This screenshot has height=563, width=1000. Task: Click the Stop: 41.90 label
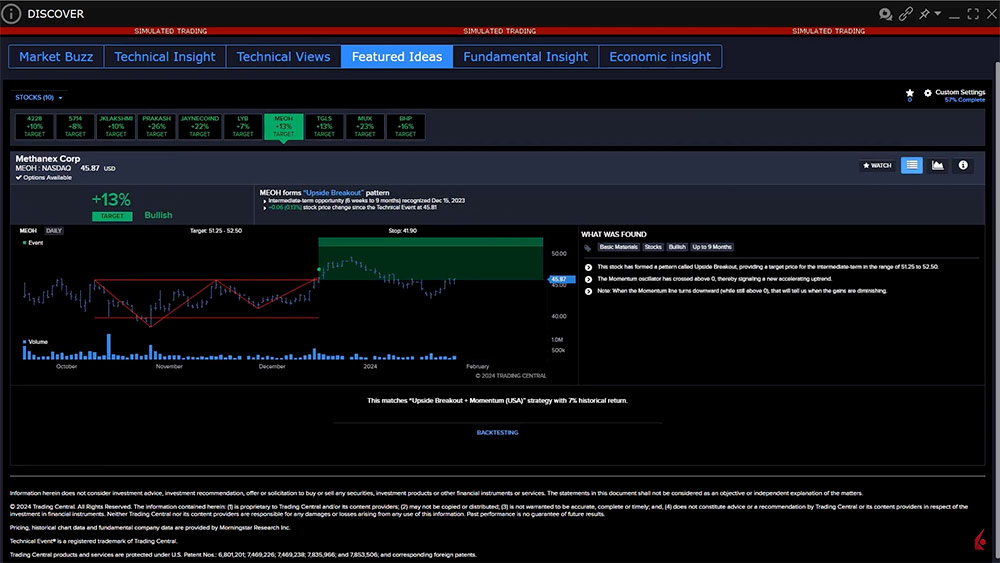pos(402,231)
